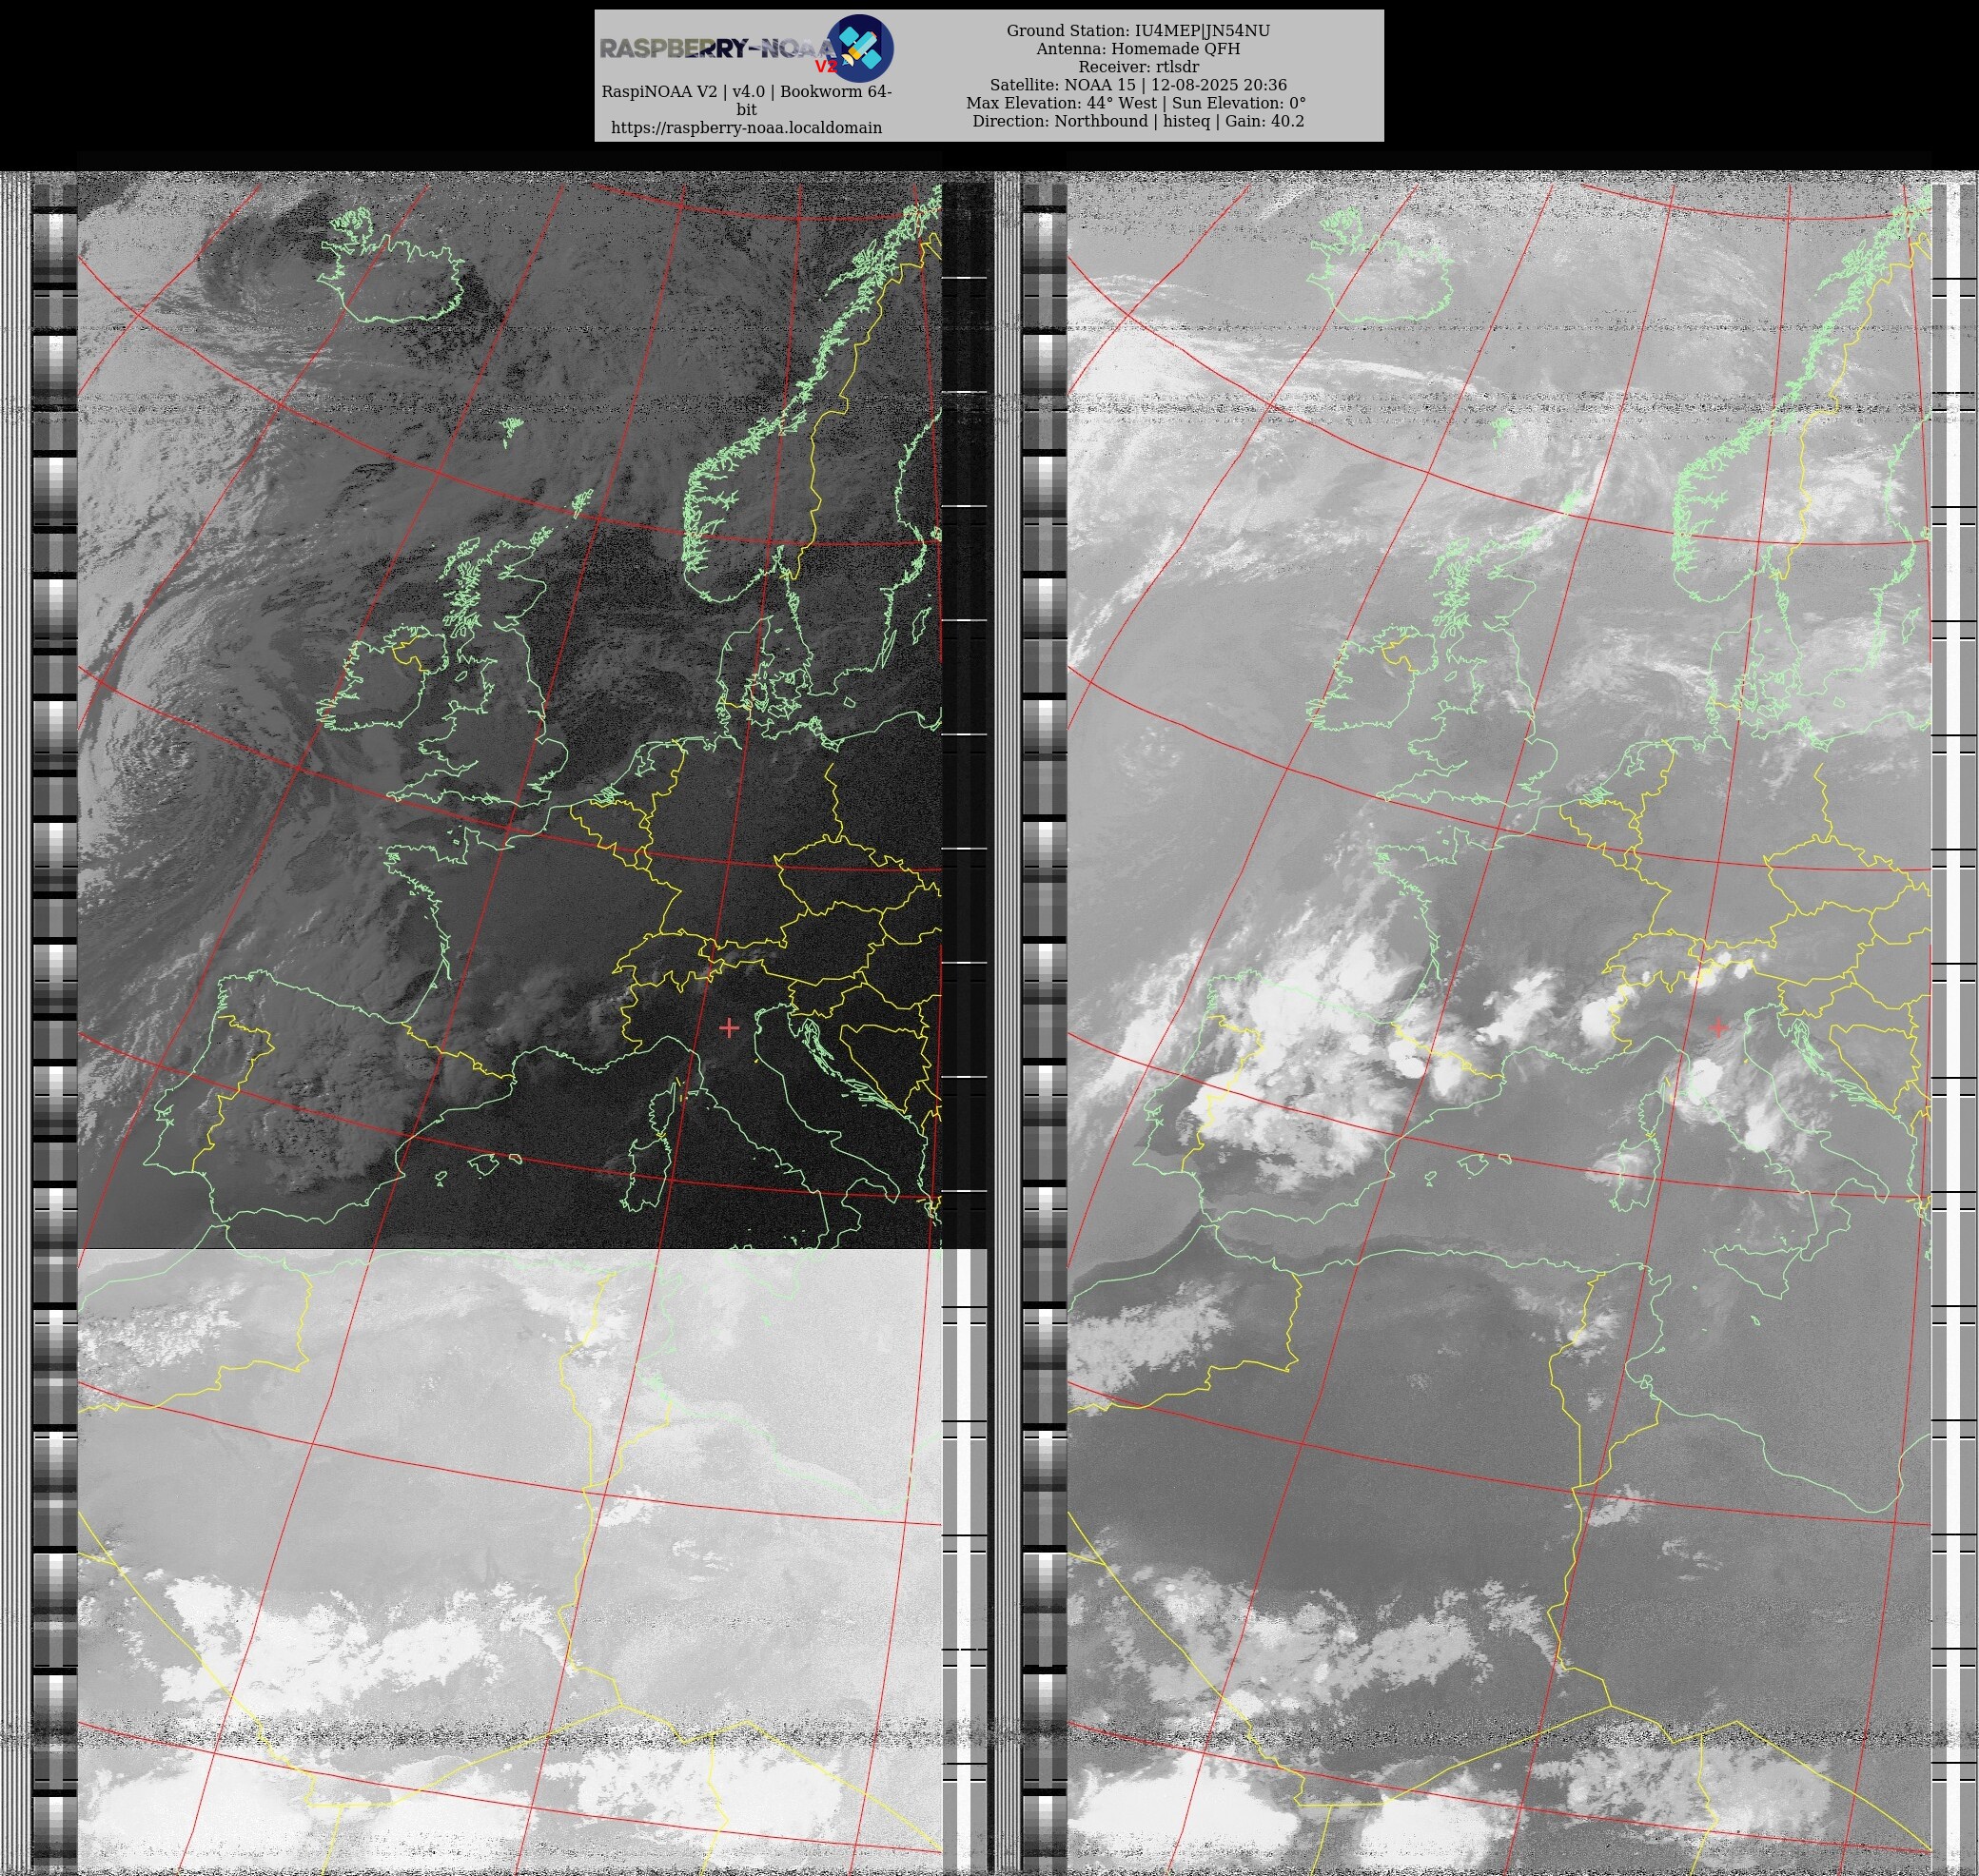Screen dimensions: 1979x1876
Task: Click the RASPBERRY-NOAA title banner text
Action: 717,49
